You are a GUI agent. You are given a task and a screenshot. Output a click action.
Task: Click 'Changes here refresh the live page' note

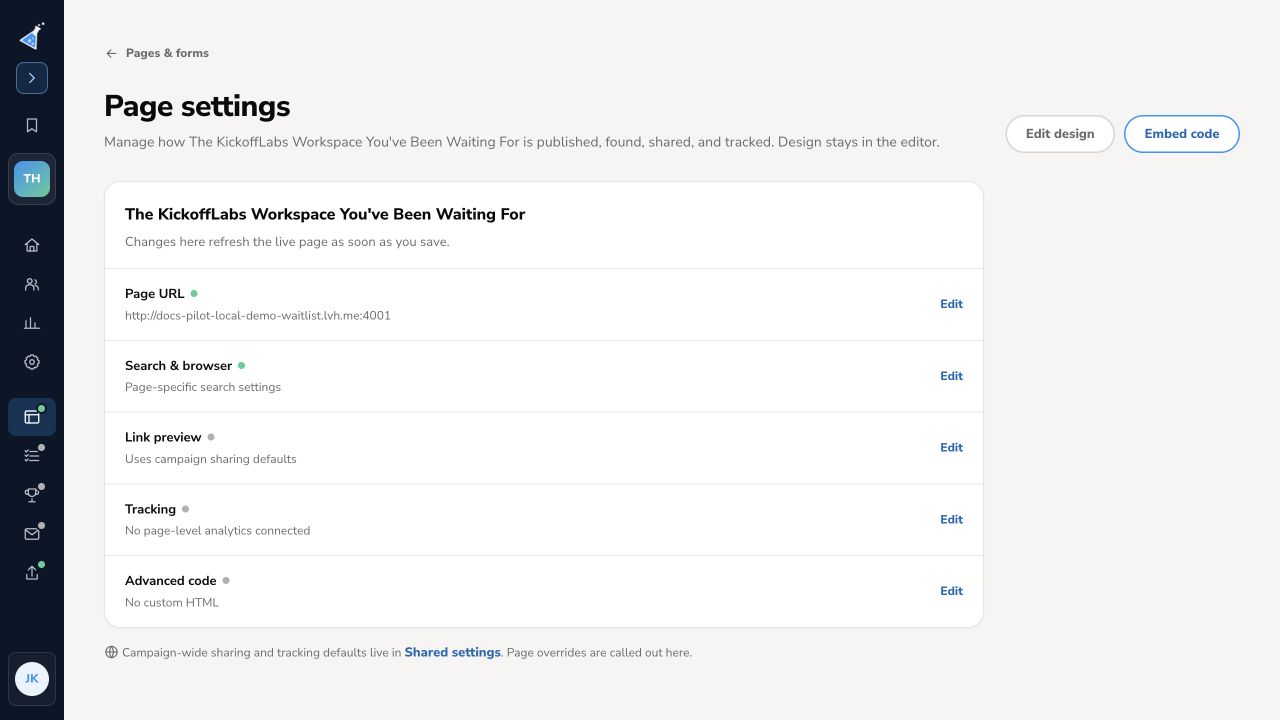287,242
